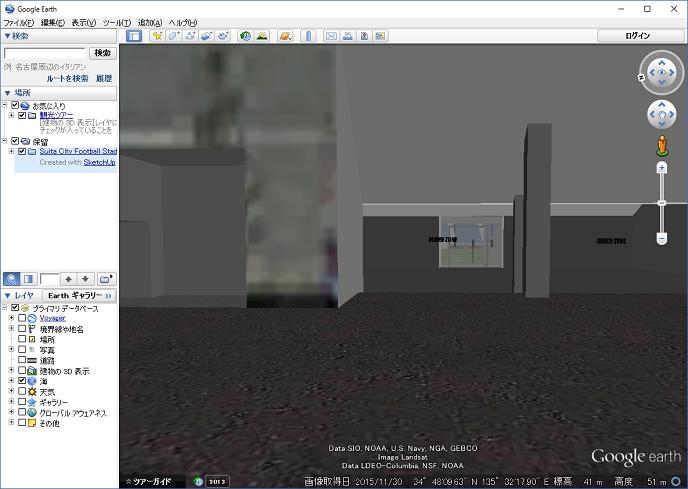Uncheck the 海 layer checkbox

(x=22, y=381)
